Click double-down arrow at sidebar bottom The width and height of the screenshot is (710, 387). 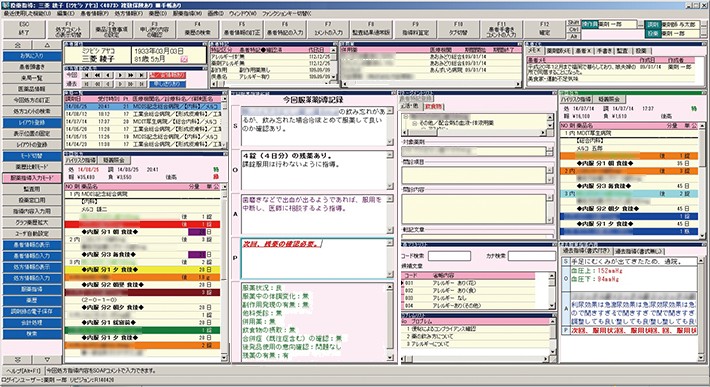point(18,359)
